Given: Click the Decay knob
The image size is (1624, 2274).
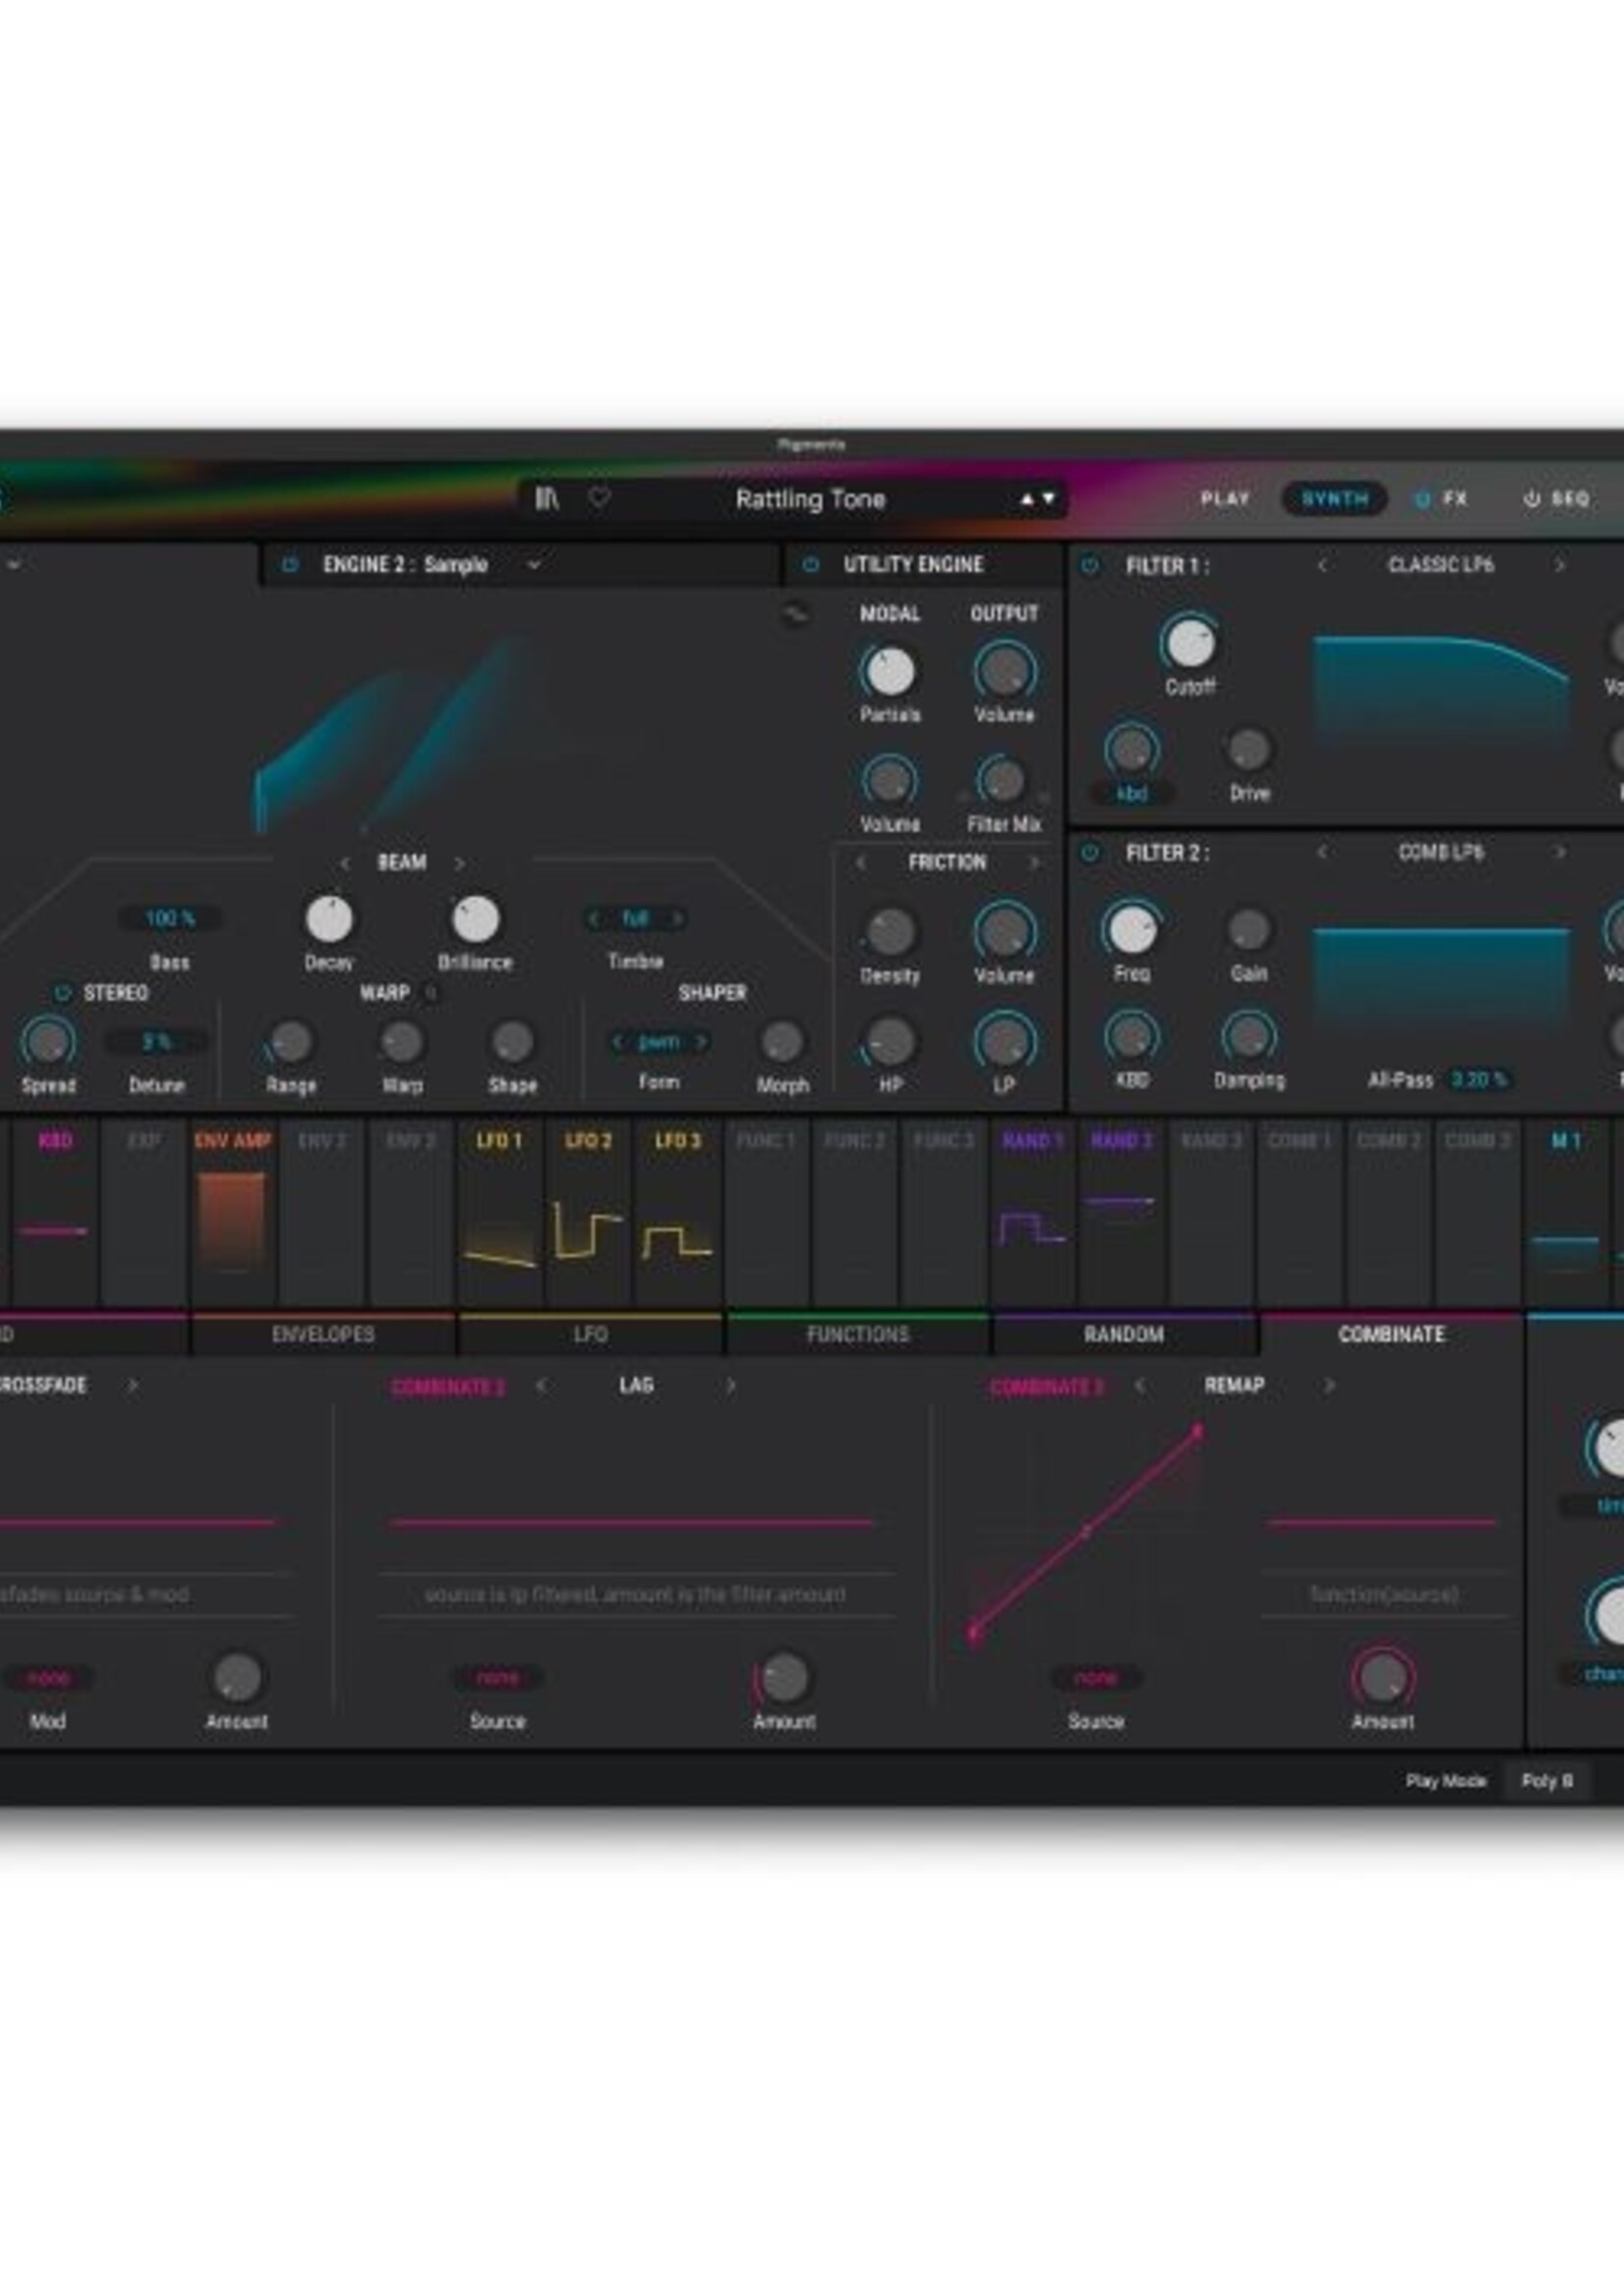Looking at the screenshot, I should click(329, 919).
